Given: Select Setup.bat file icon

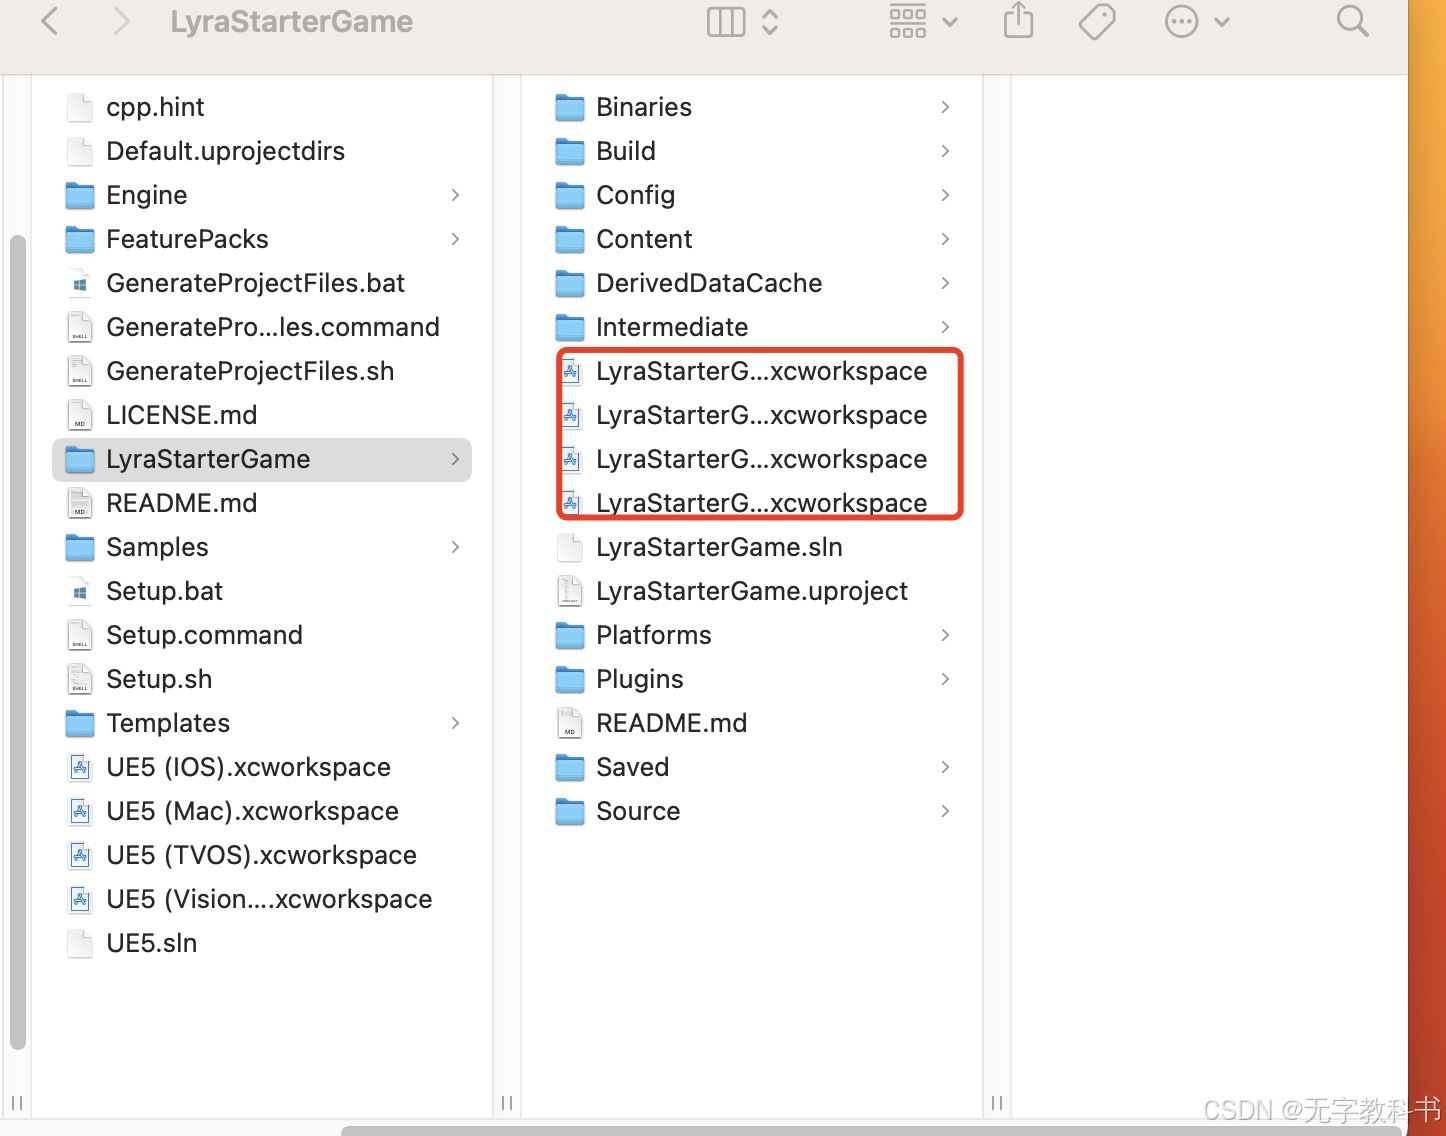Looking at the screenshot, I should (80, 591).
